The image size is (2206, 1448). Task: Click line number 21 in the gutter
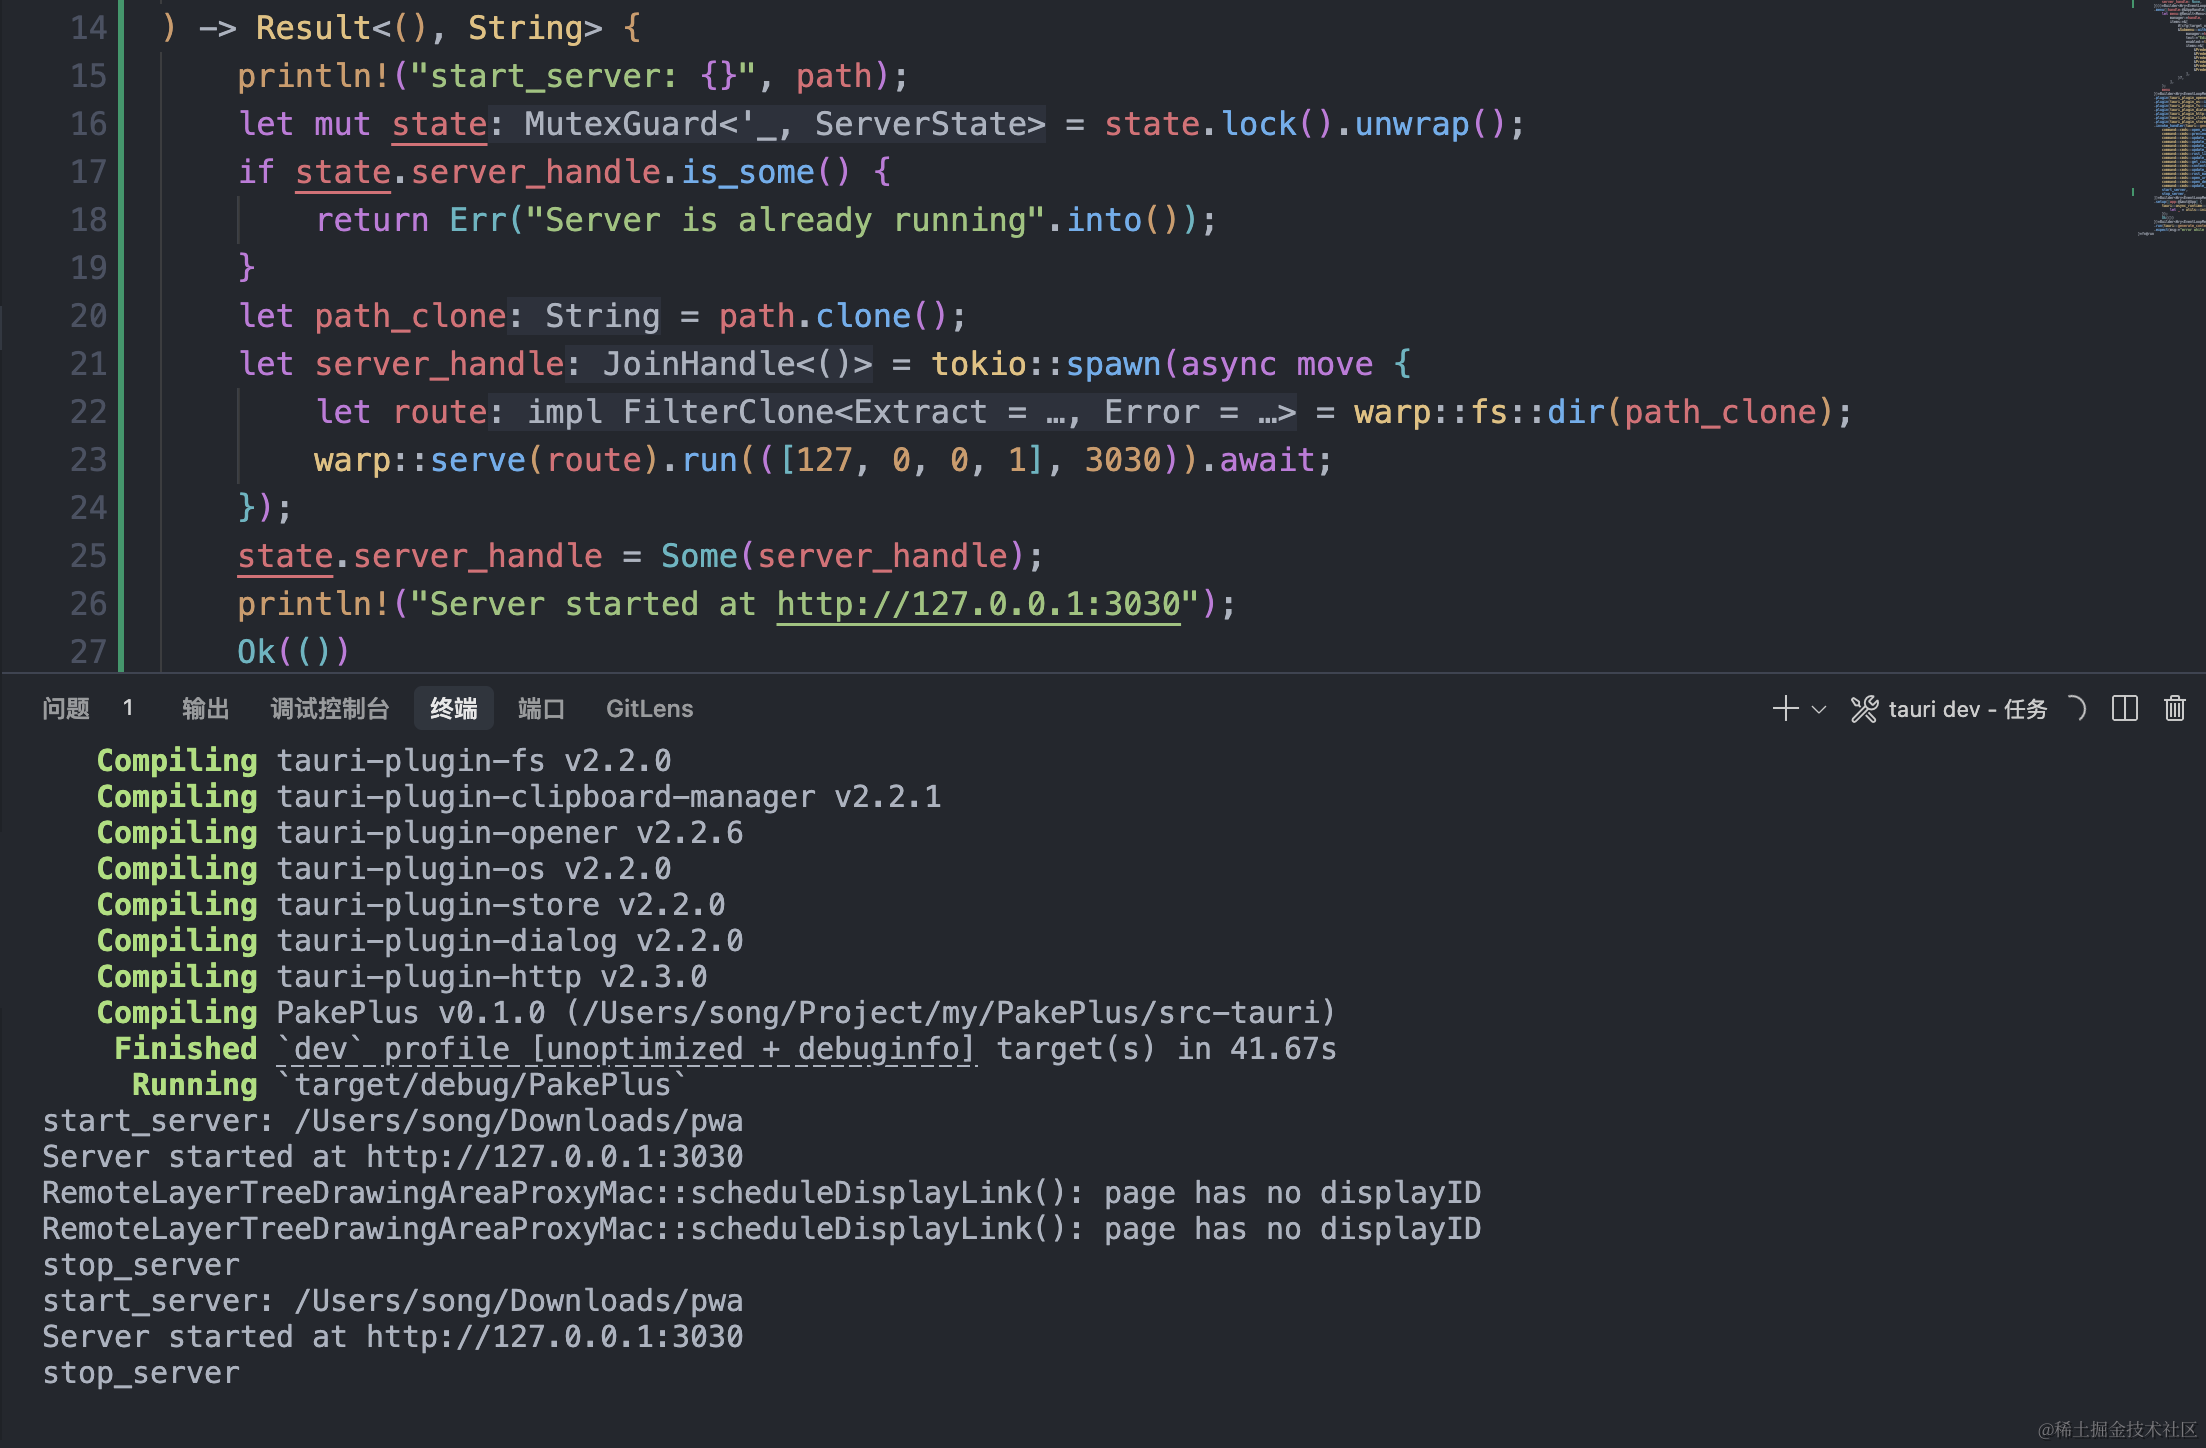coord(88,364)
